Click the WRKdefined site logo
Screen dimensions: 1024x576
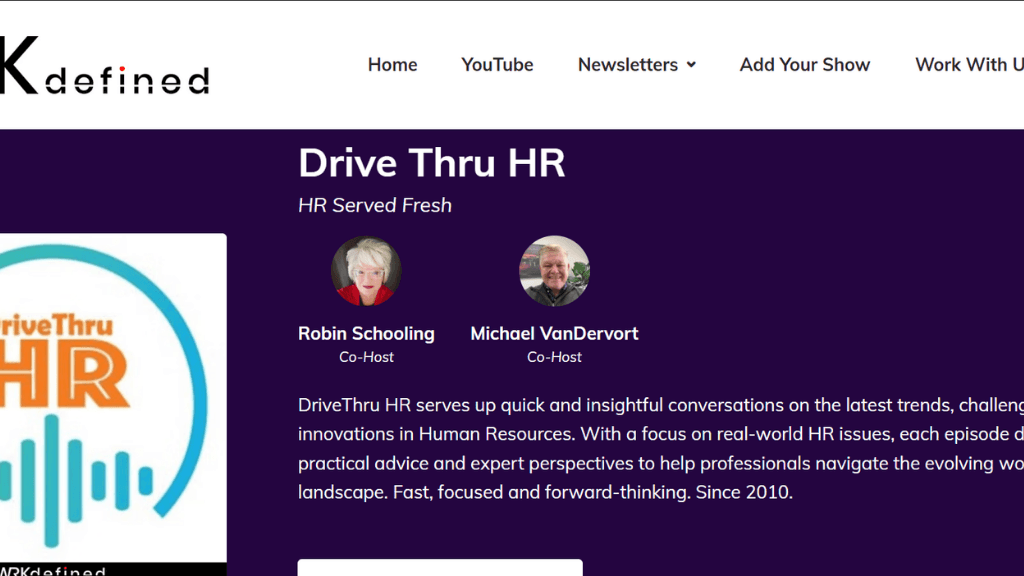coord(104,65)
